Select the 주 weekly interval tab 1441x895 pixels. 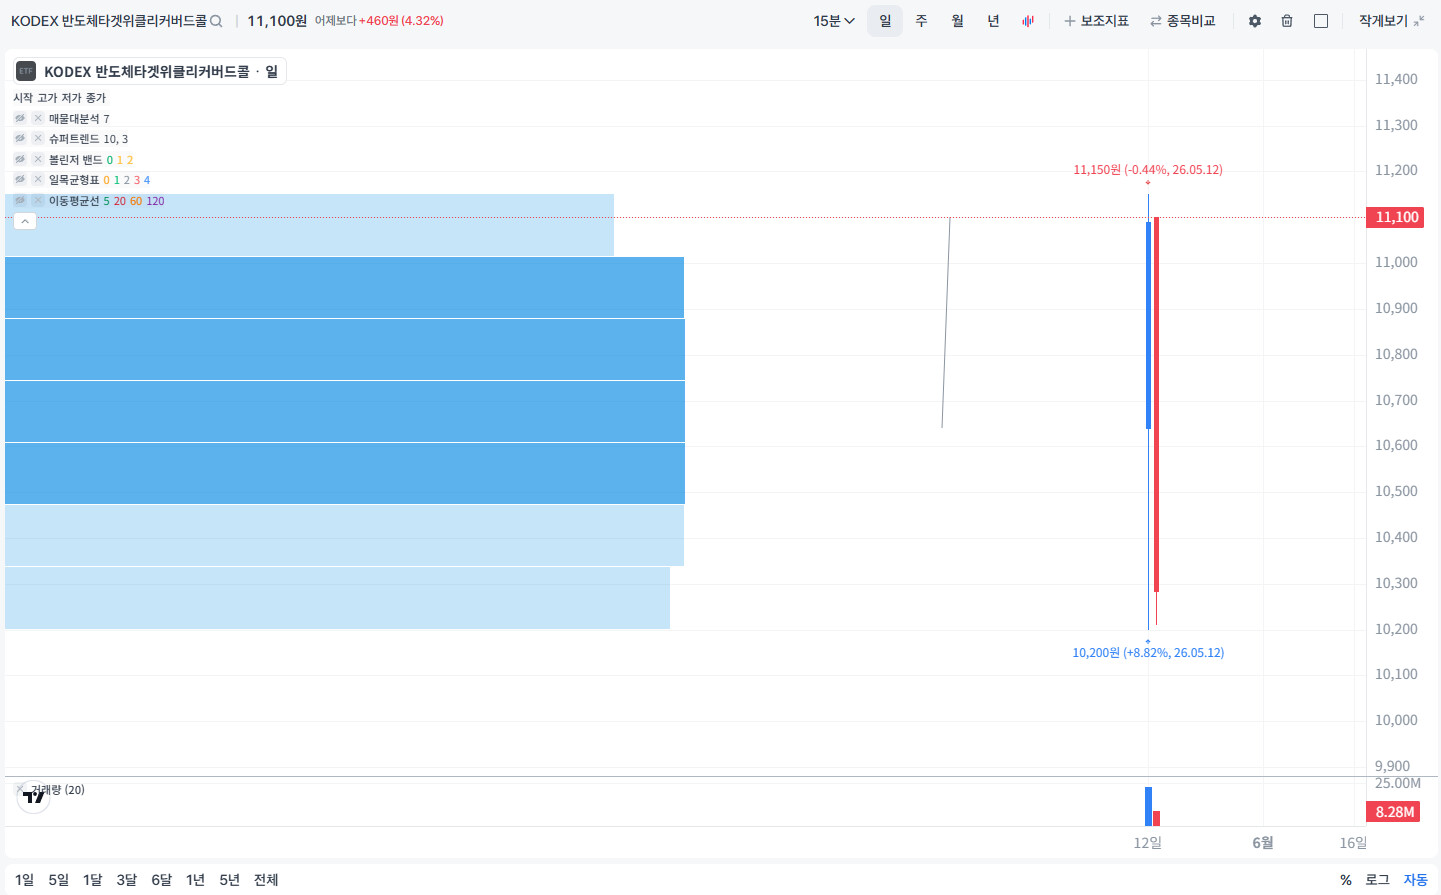tap(921, 21)
